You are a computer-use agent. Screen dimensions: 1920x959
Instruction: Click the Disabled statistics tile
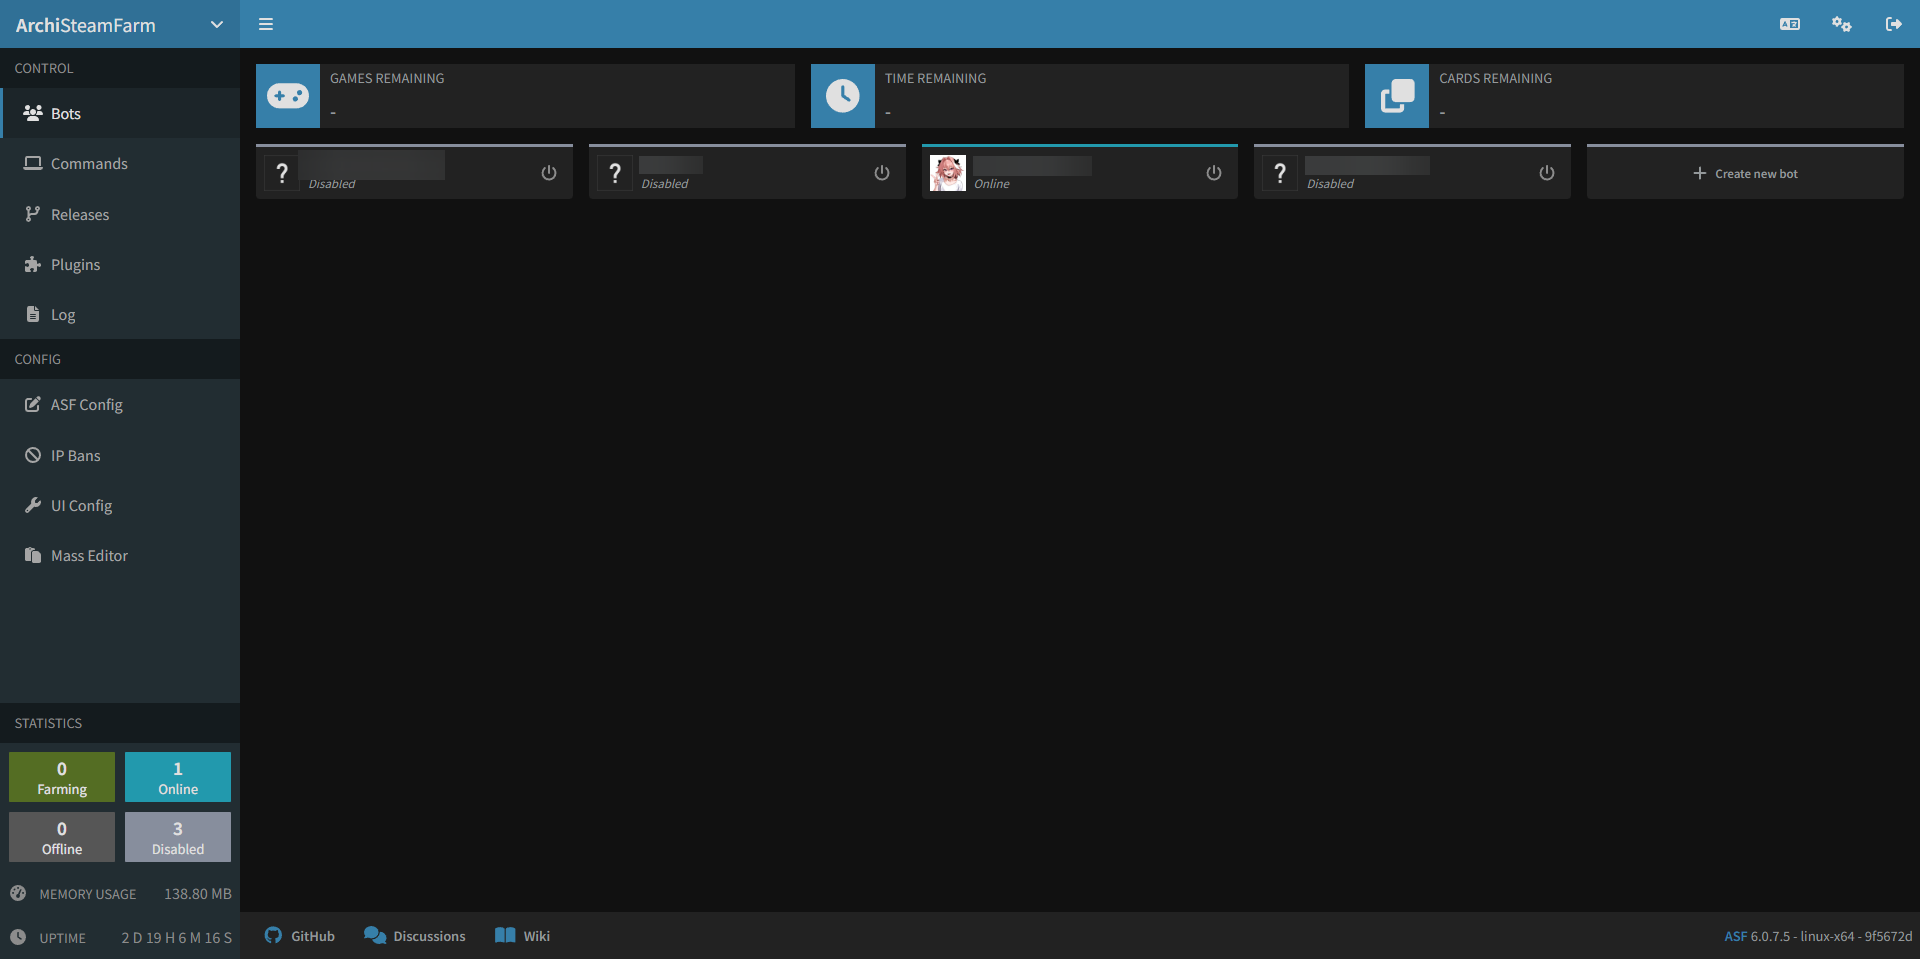[178, 837]
